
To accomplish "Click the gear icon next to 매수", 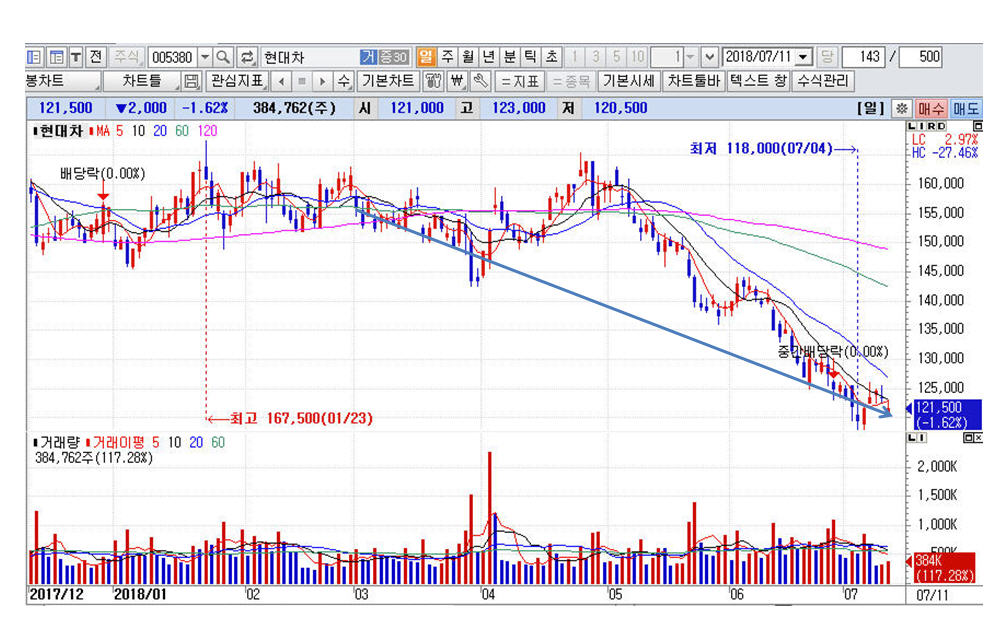I will [x=900, y=108].
